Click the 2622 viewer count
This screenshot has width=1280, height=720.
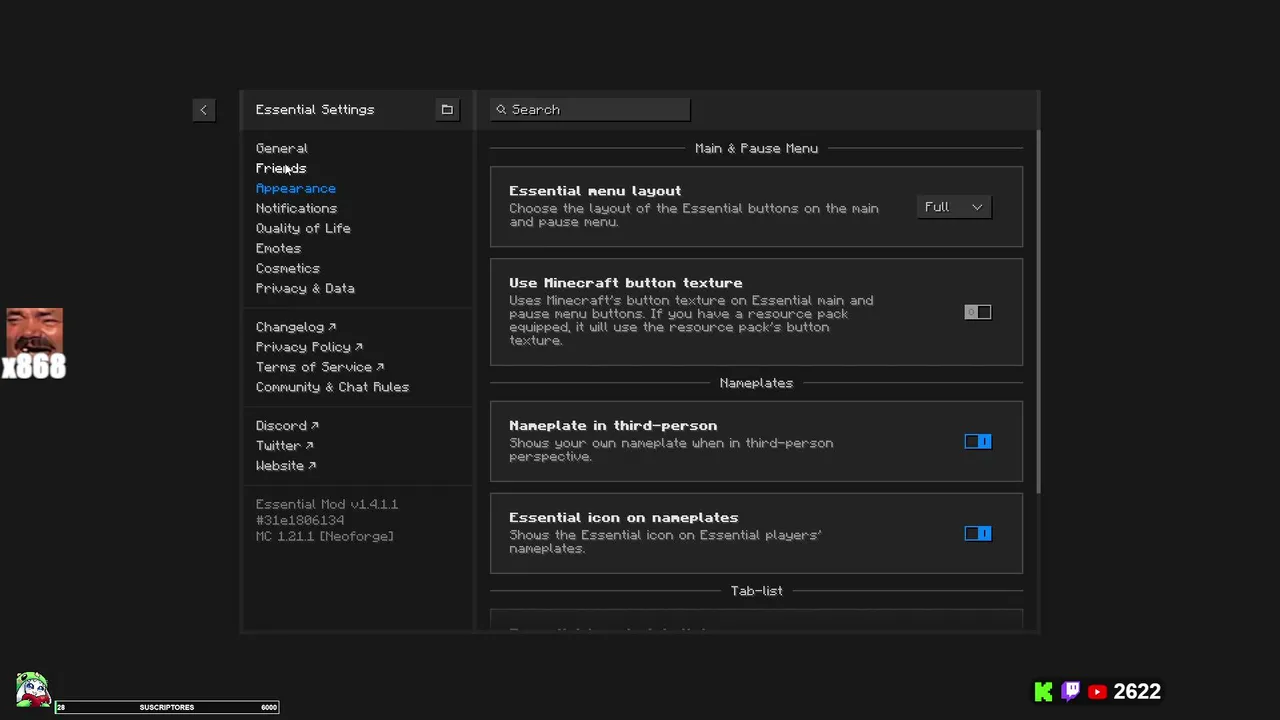coord(1137,692)
